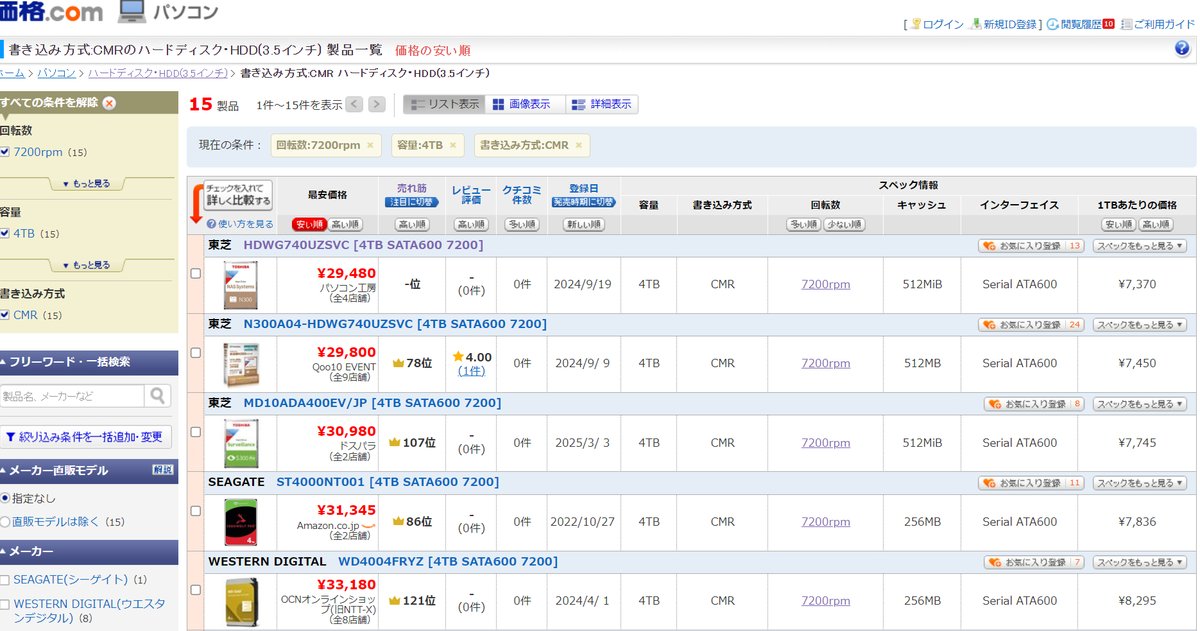Click the free word search input field
The image size is (1200, 631).
click(72, 397)
